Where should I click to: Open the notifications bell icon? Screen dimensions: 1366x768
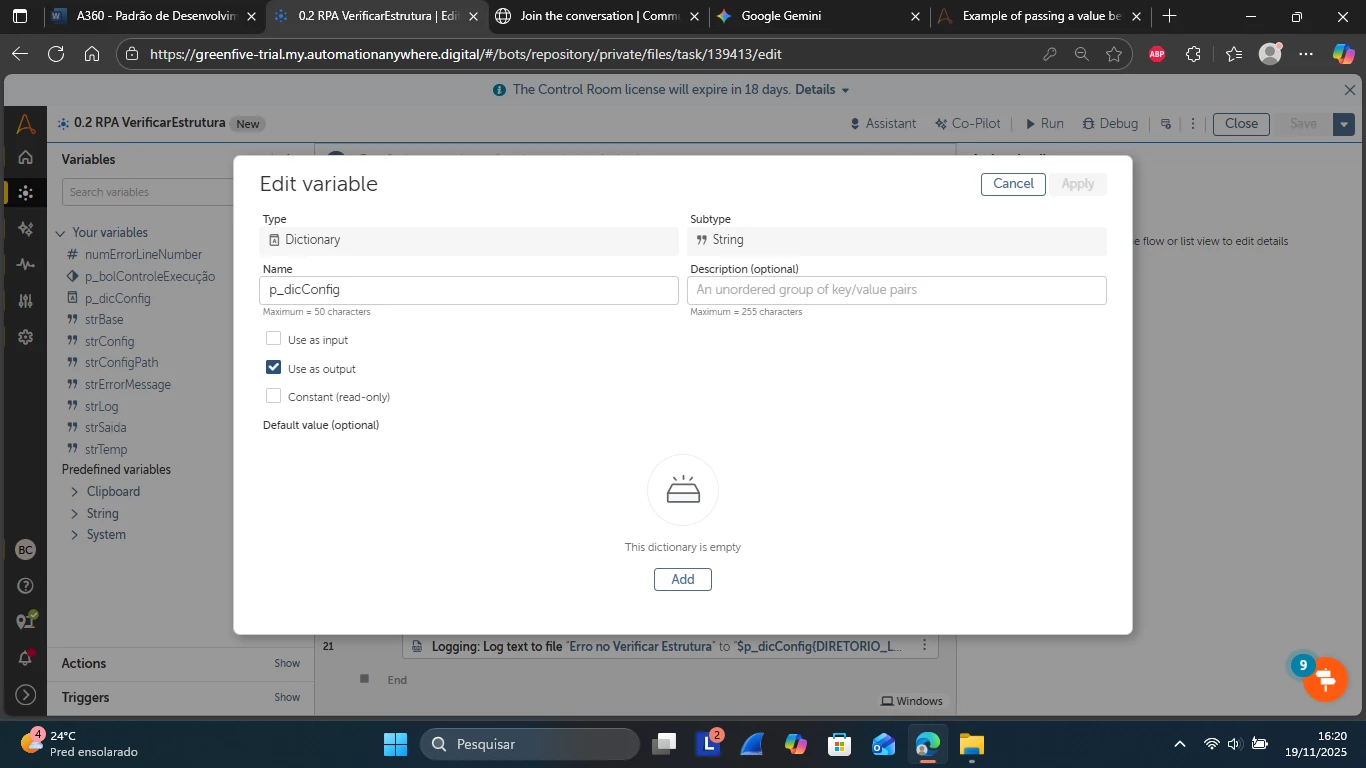click(x=26, y=658)
